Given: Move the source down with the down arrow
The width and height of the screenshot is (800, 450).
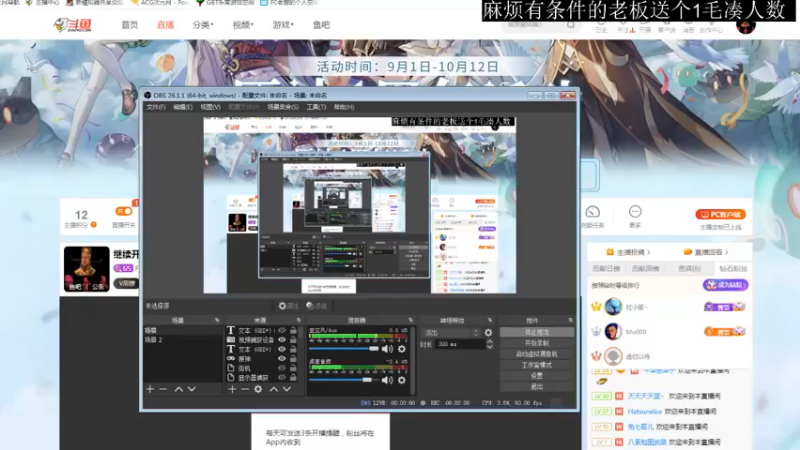Looking at the screenshot, I should [287, 389].
